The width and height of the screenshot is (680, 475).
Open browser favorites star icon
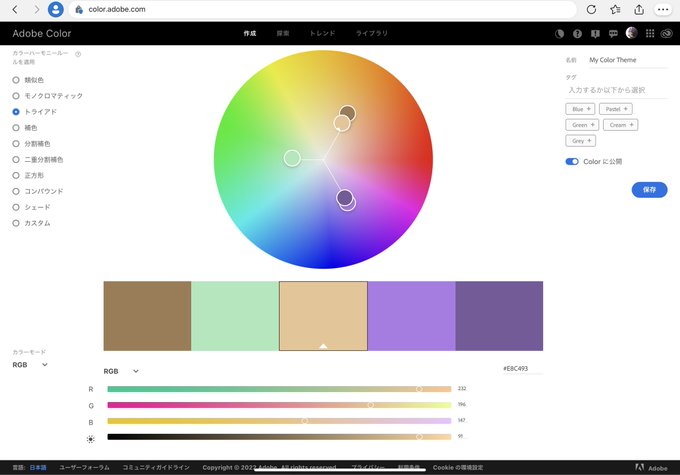[x=615, y=9]
